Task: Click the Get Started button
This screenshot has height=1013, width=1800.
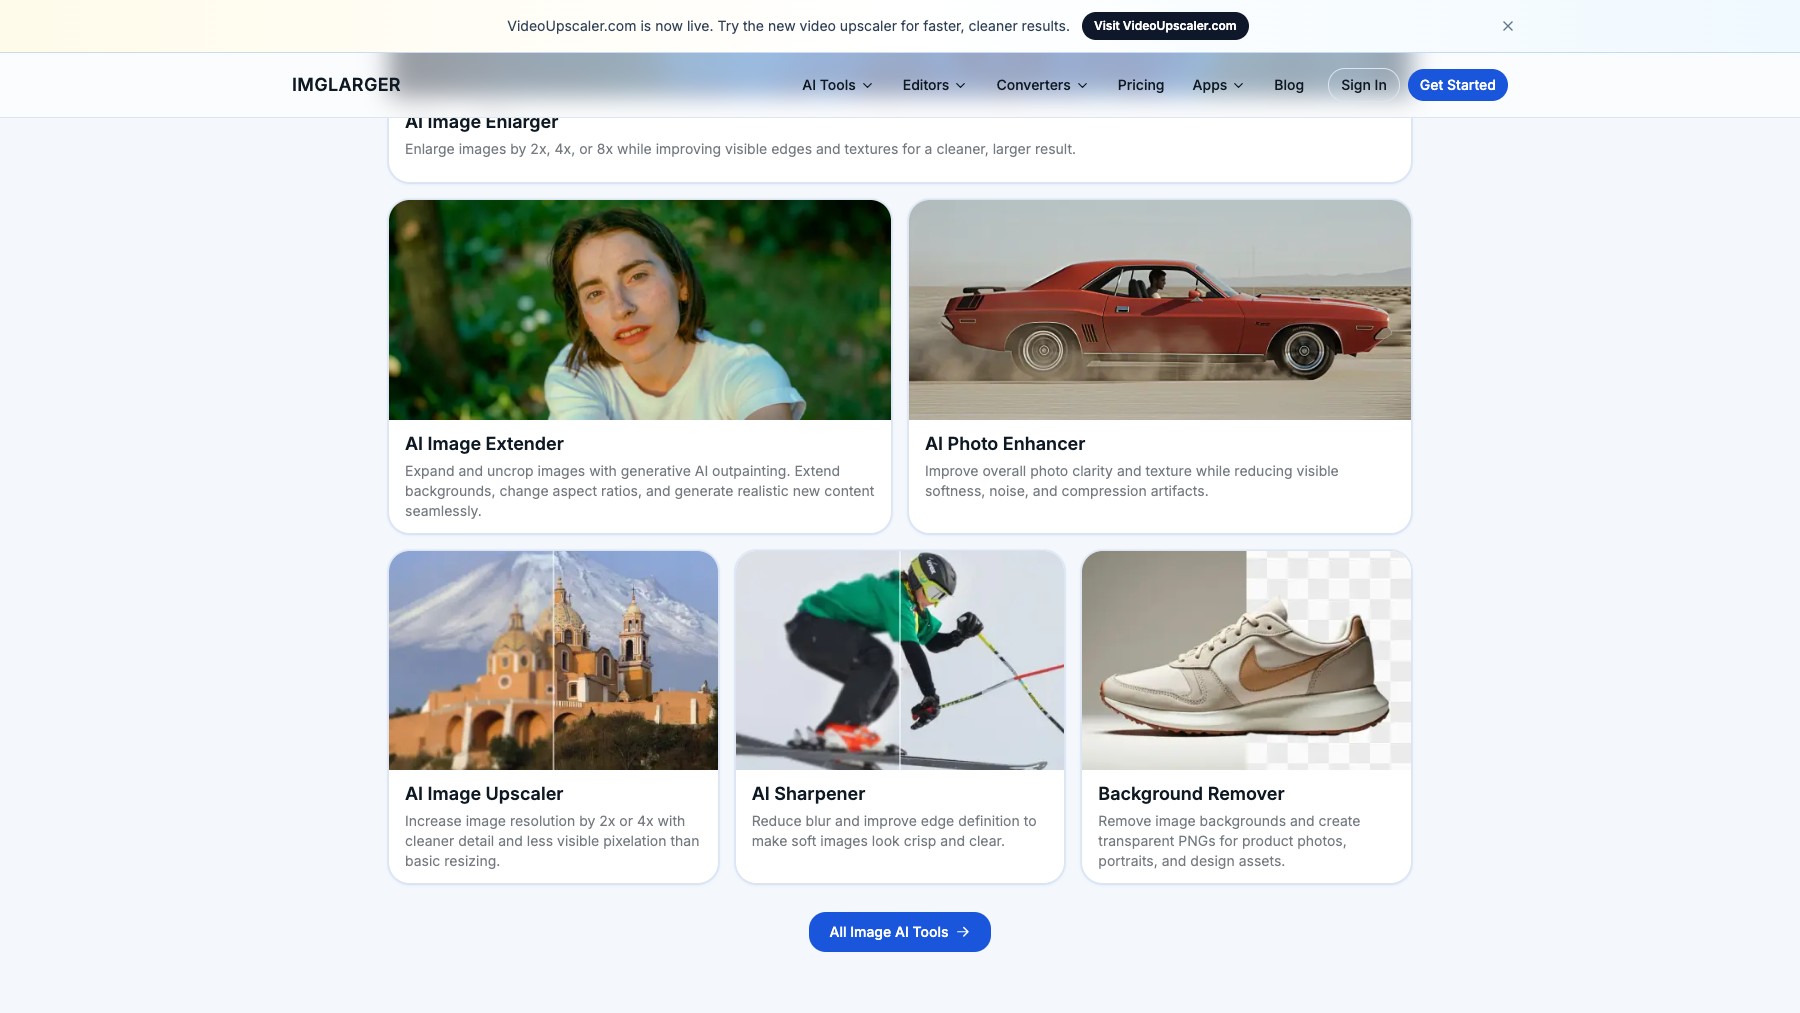Action: (x=1457, y=85)
